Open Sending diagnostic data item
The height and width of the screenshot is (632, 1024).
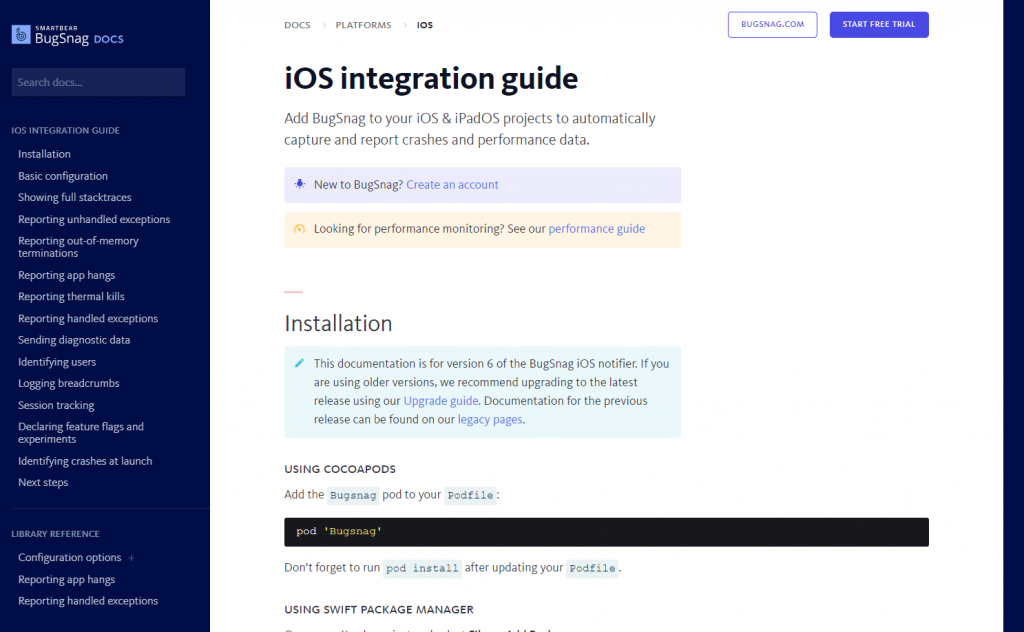74,340
